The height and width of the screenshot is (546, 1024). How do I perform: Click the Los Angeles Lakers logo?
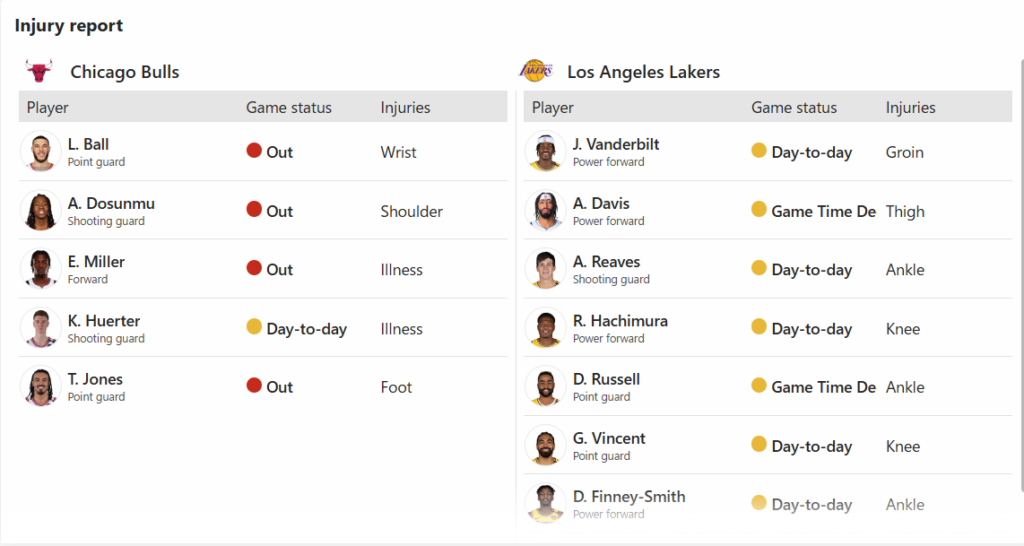[536, 71]
